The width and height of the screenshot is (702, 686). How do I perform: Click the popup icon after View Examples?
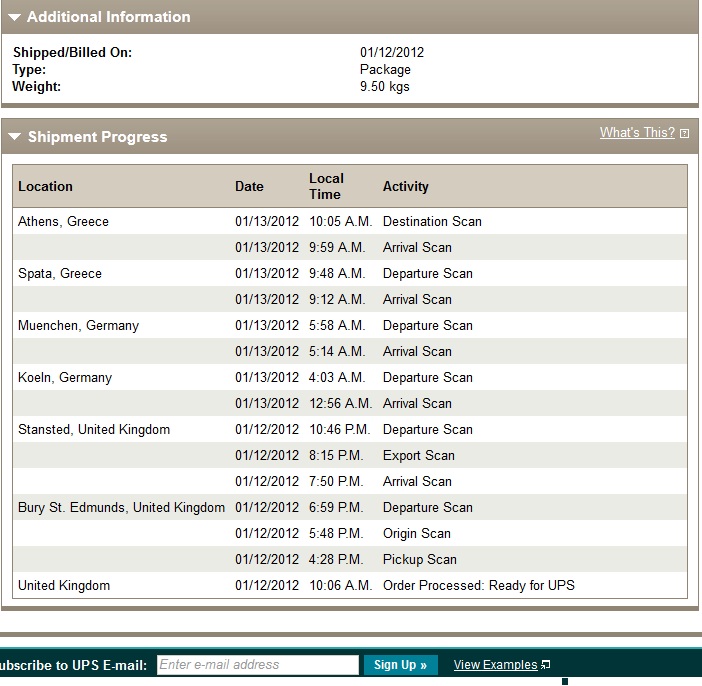[545, 665]
